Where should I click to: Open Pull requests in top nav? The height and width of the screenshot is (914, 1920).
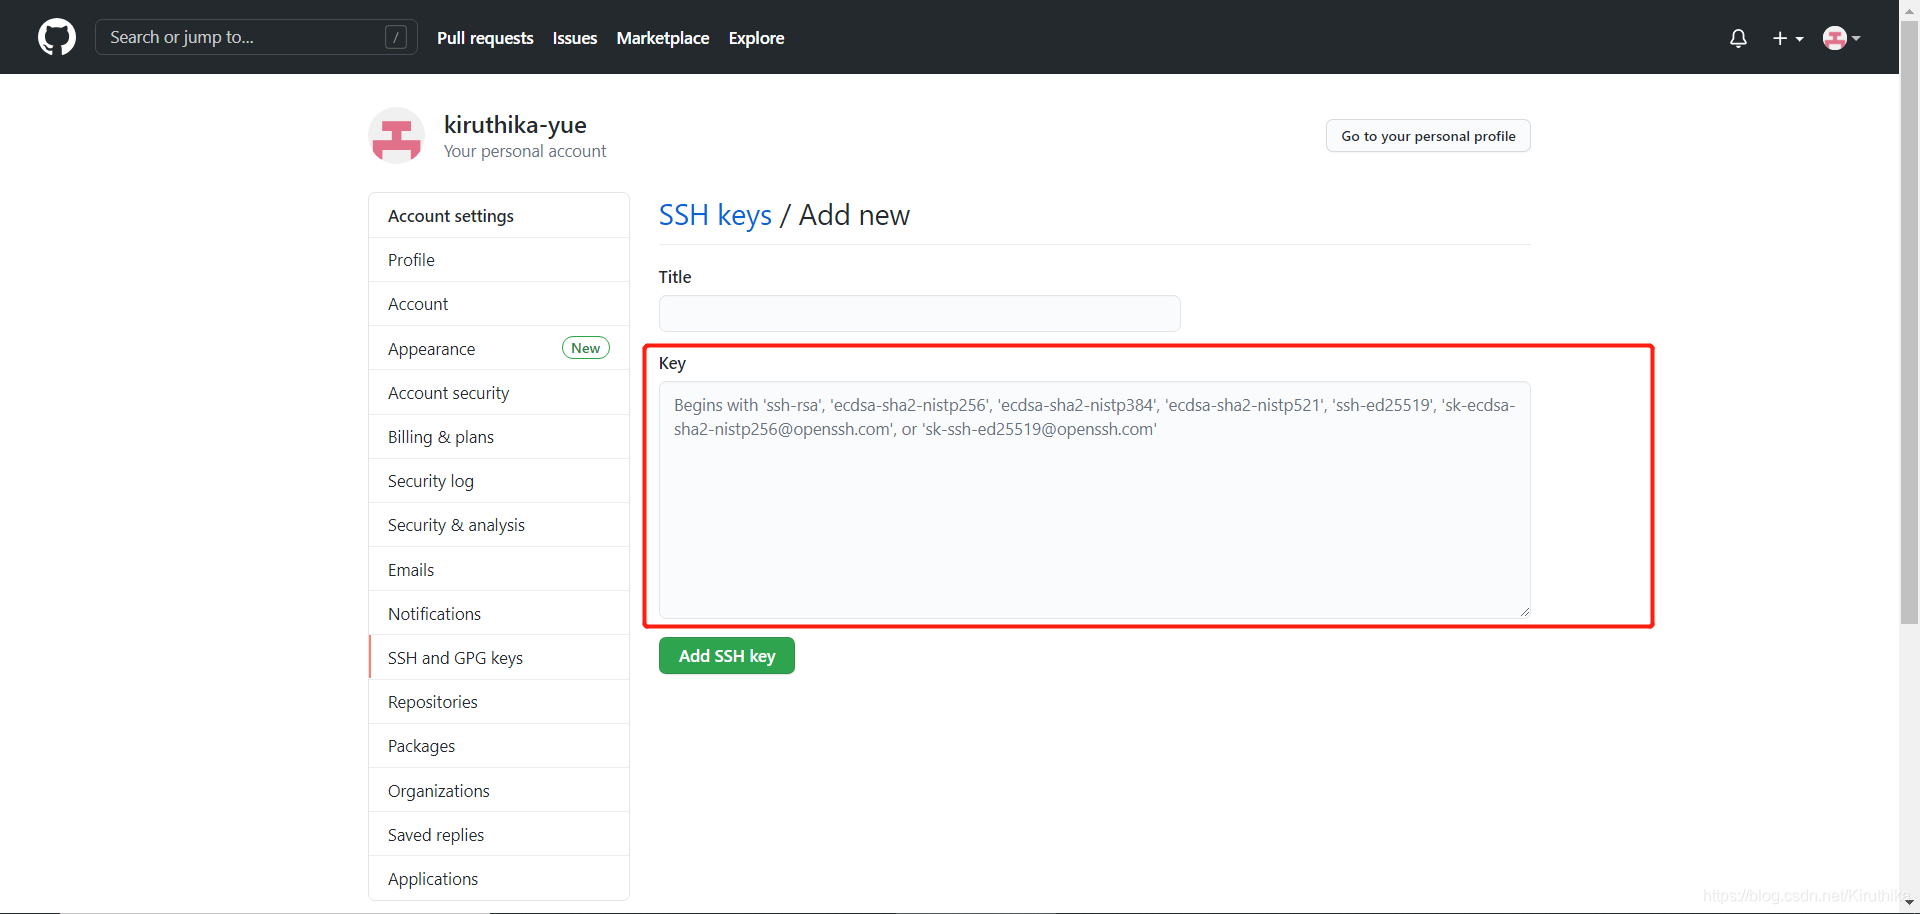485,38
